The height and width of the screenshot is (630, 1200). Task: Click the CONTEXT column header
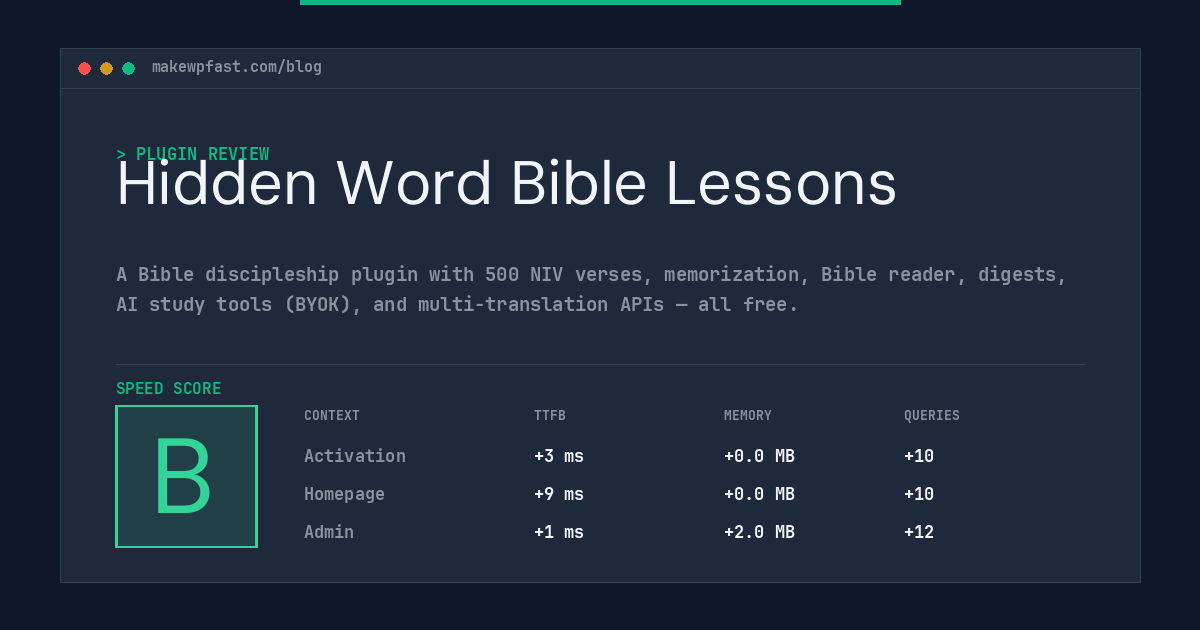[x=332, y=416]
